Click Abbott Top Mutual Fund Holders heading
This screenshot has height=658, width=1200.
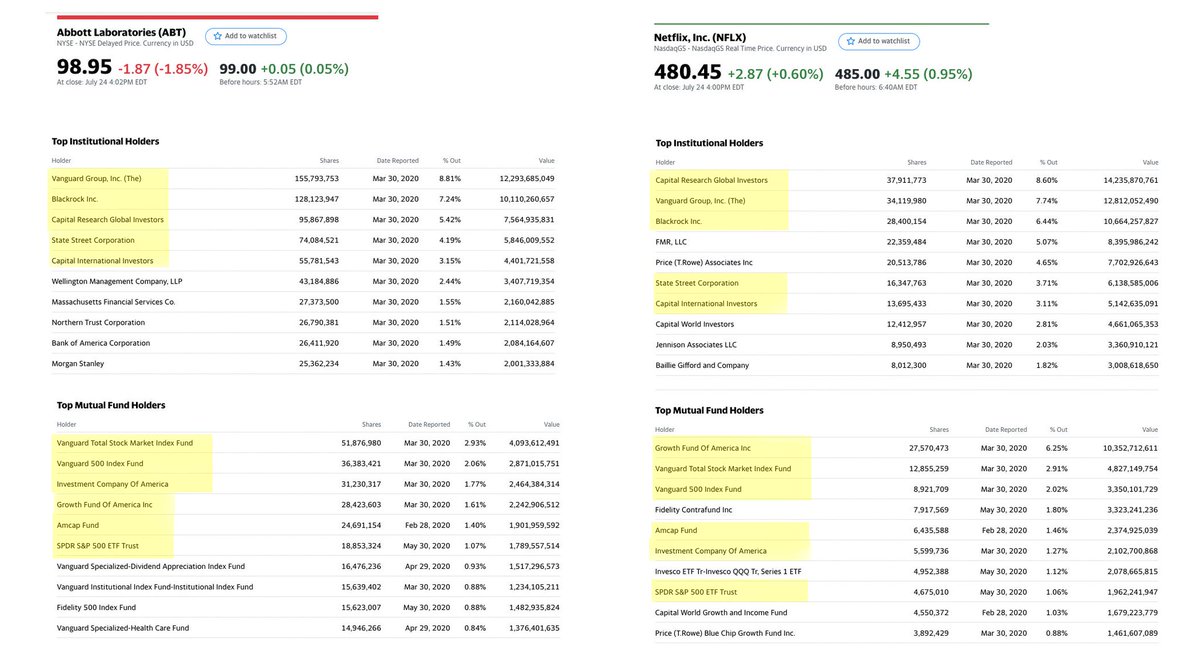point(111,405)
